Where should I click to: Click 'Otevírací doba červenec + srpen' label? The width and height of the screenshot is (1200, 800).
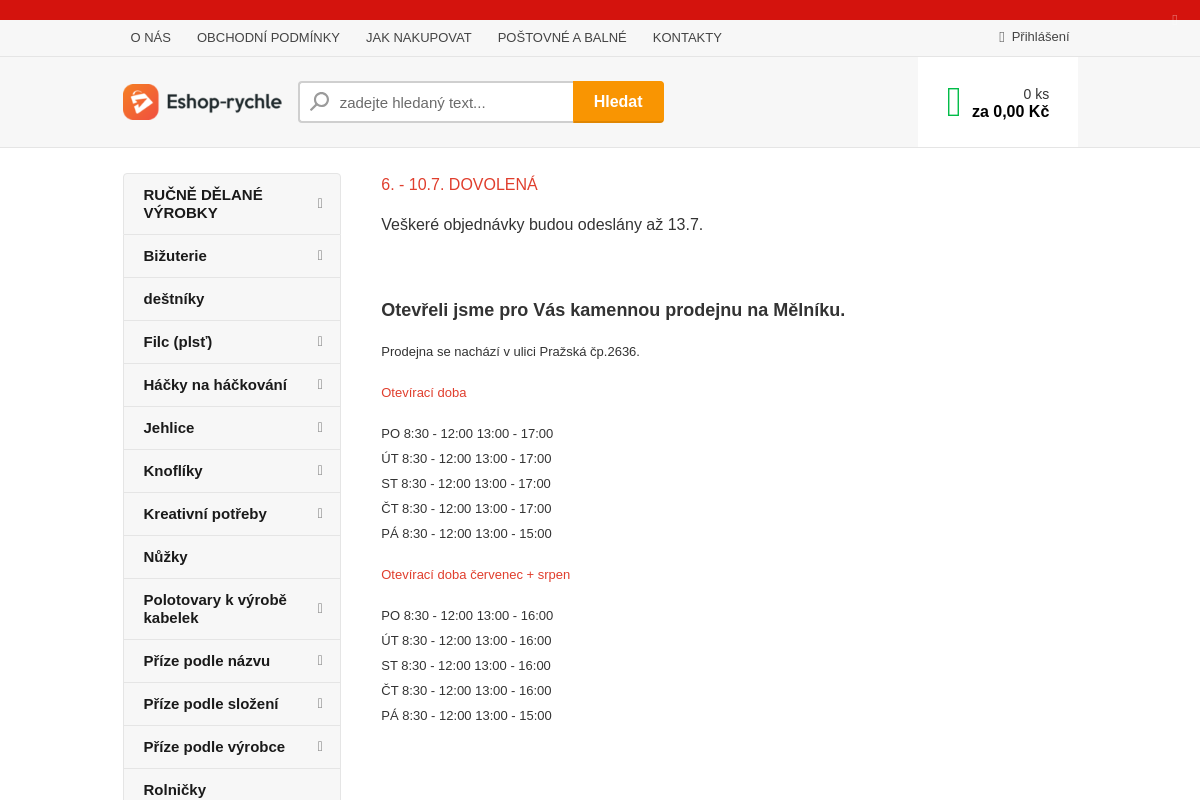pyautogui.click(x=476, y=575)
